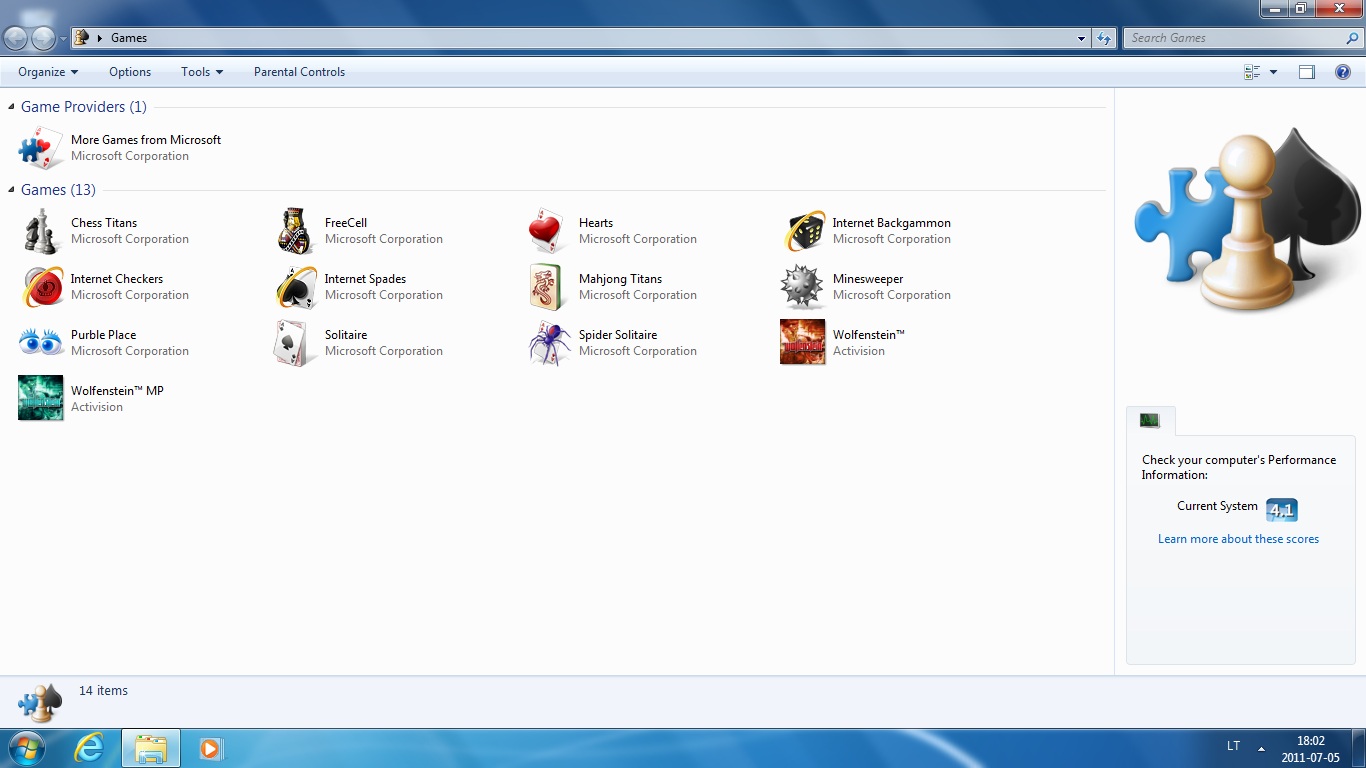The image size is (1366, 768).
Task: Open the Minesweeper mine icon
Action: pos(802,287)
